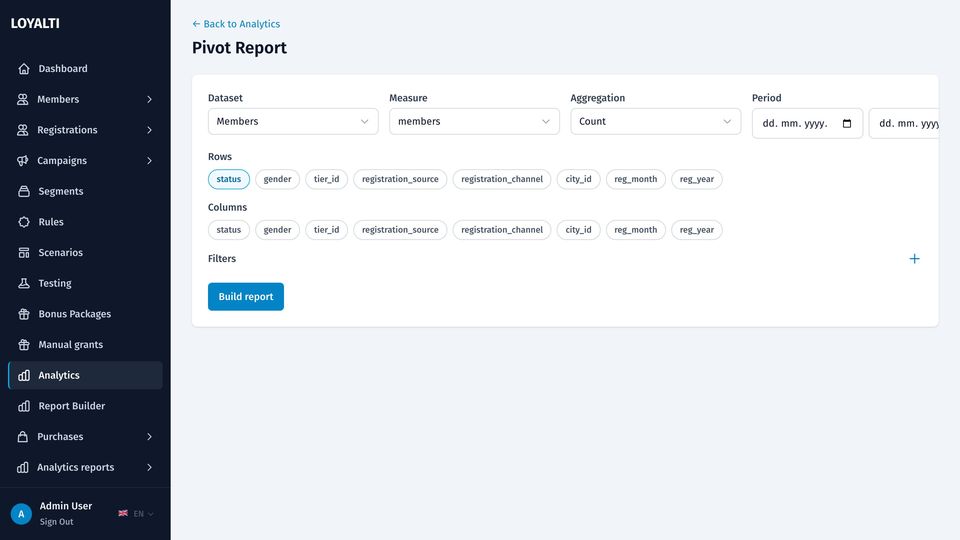Toggle registration_source chip in Columns
Image resolution: width=960 pixels, height=540 pixels.
pos(400,230)
